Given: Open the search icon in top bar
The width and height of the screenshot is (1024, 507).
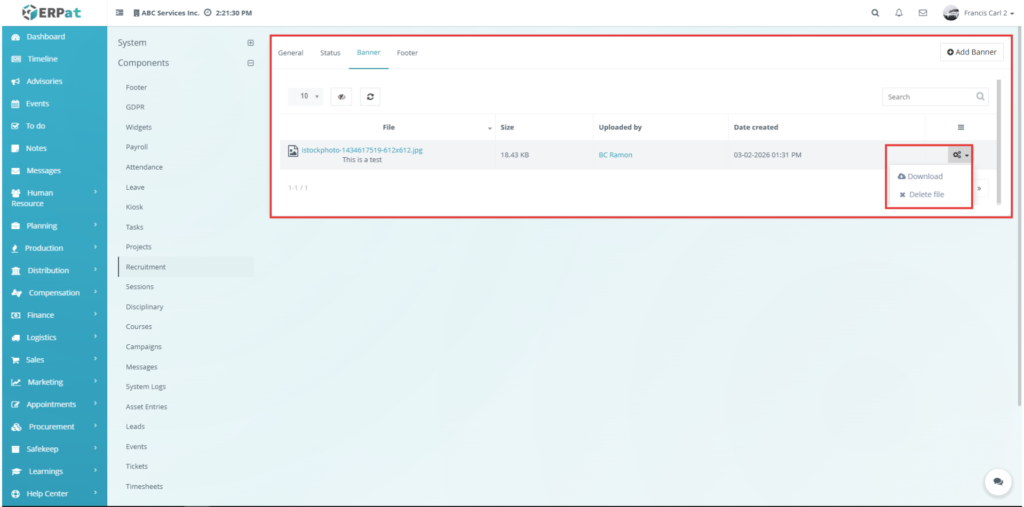Looking at the screenshot, I should [875, 12].
